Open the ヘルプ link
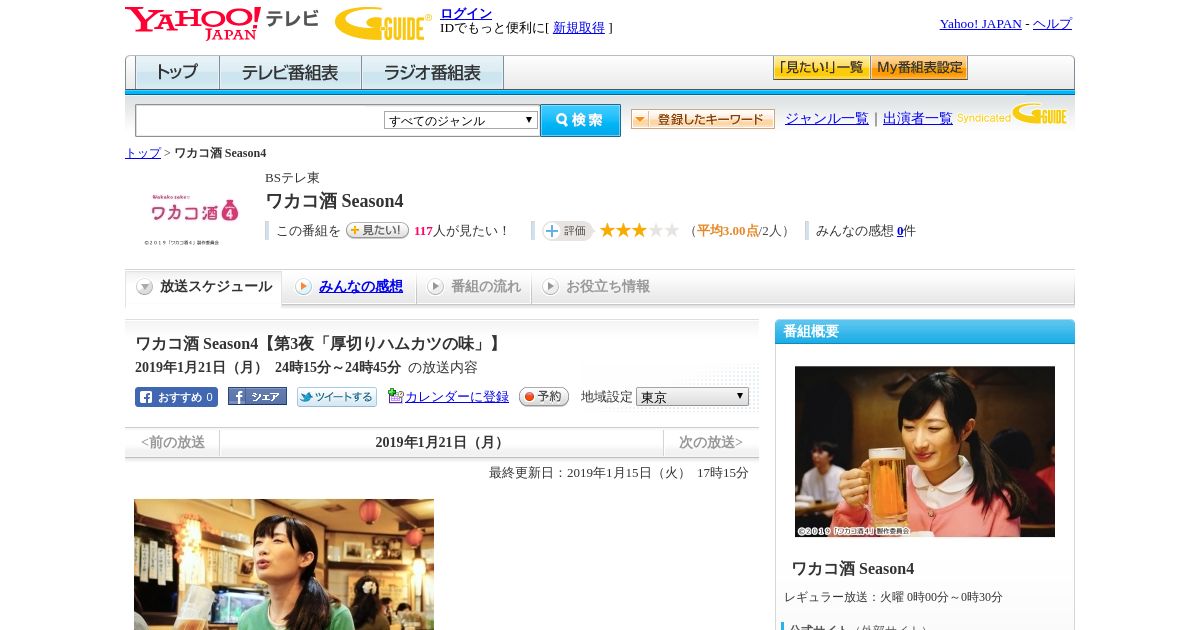Viewport: 1200px width, 630px height. (x=1052, y=24)
